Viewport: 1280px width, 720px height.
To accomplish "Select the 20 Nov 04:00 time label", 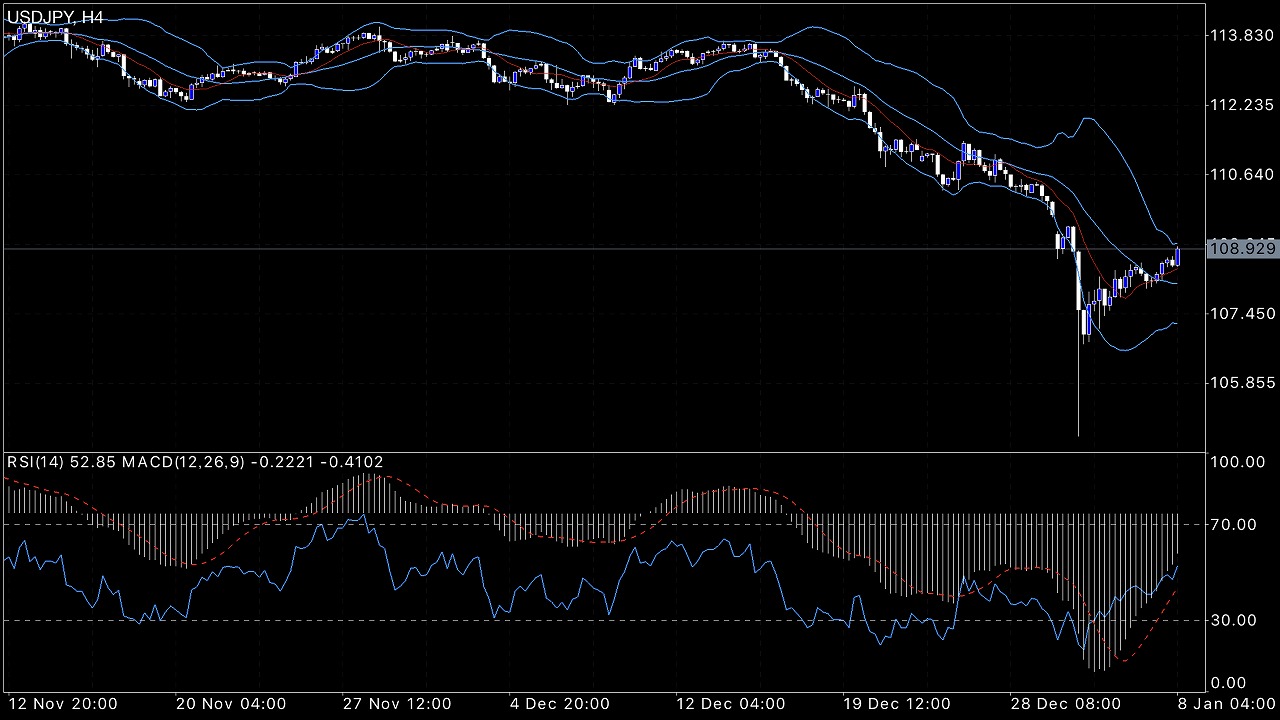I will click(x=231, y=703).
